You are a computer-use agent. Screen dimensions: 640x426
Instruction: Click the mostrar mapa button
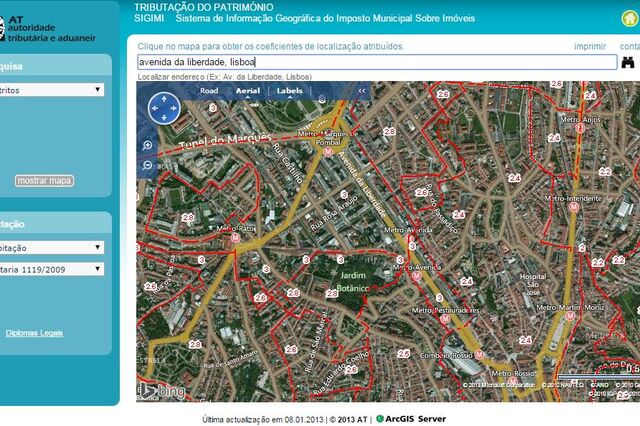(x=44, y=181)
